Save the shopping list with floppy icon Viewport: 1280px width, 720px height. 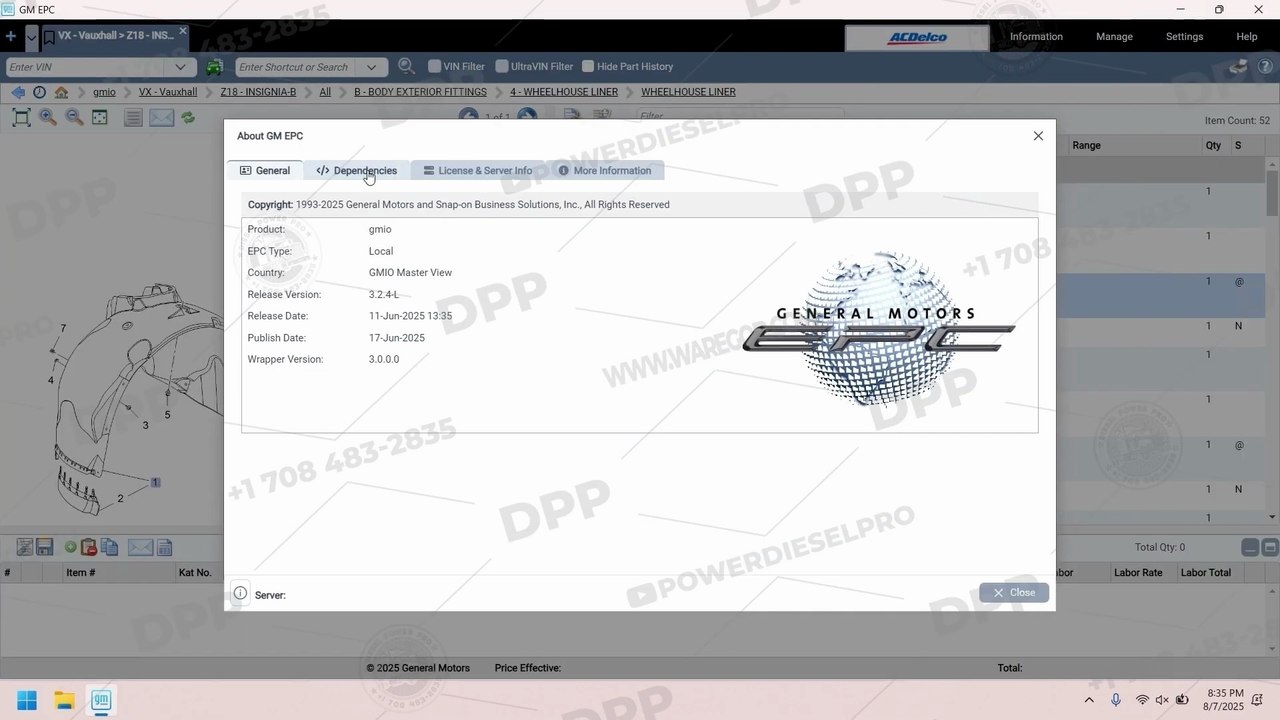point(44,548)
